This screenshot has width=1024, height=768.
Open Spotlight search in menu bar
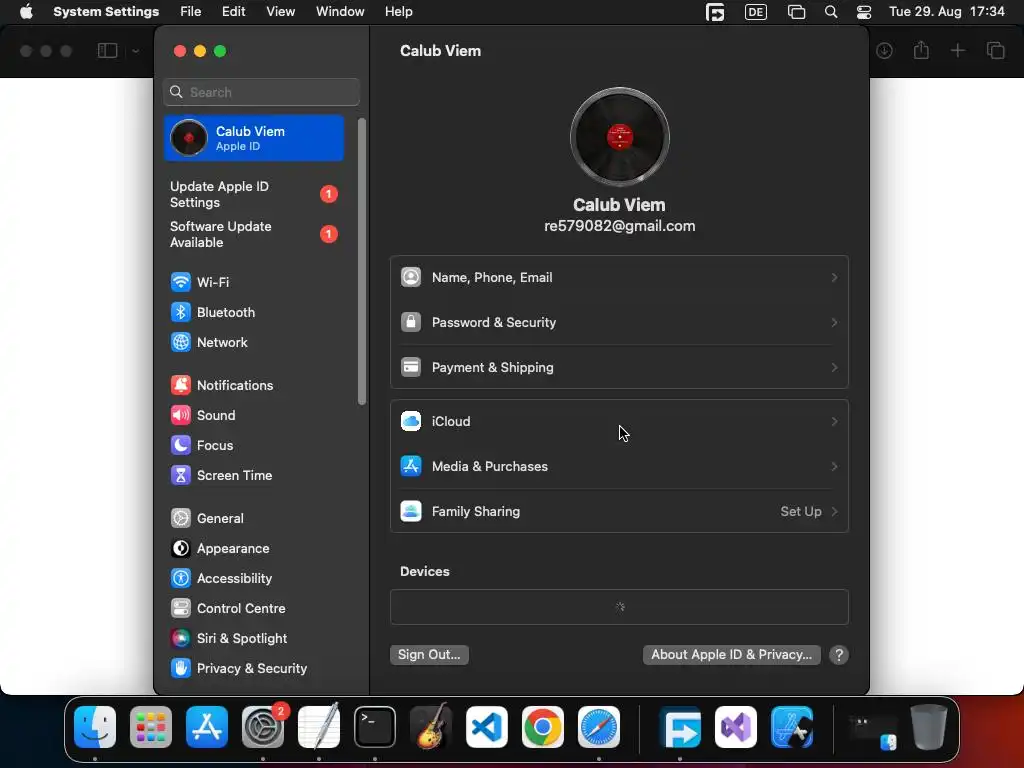[x=831, y=12]
